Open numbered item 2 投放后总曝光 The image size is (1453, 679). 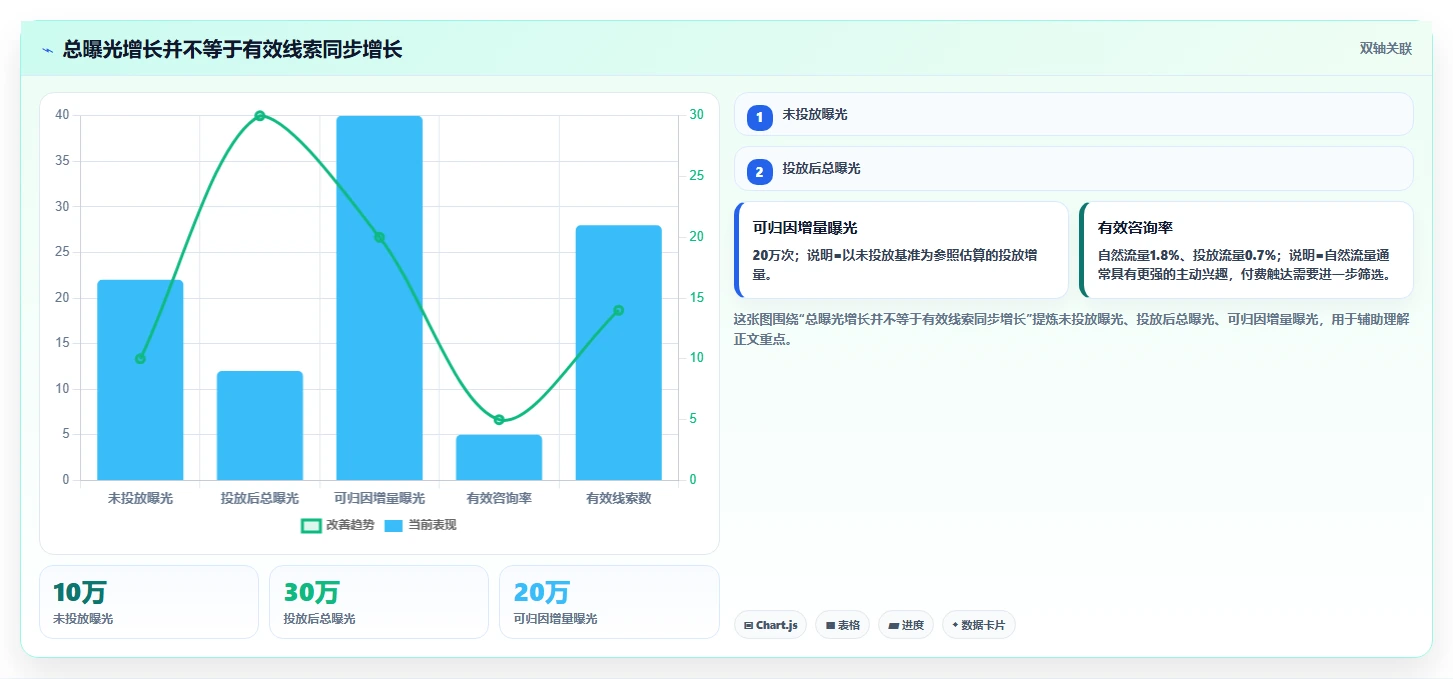pyautogui.click(x=1073, y=169)
